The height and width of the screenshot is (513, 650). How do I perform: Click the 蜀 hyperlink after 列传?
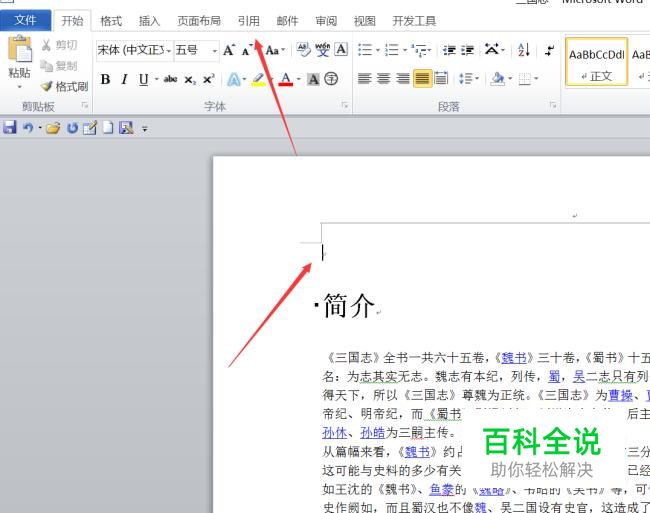tap(554, 376)
